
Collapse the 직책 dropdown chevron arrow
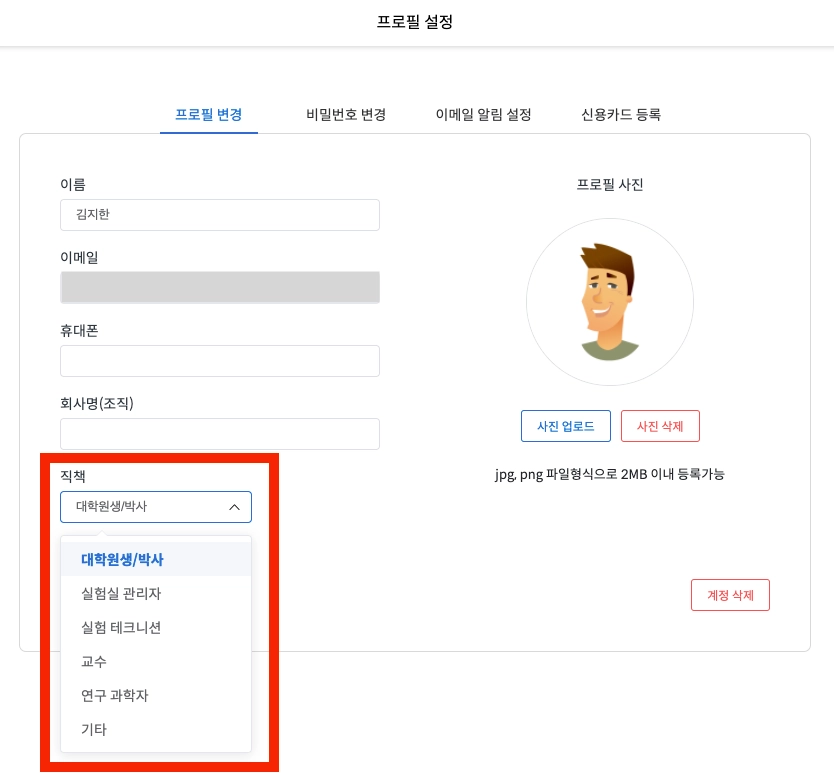pos(234,507)
